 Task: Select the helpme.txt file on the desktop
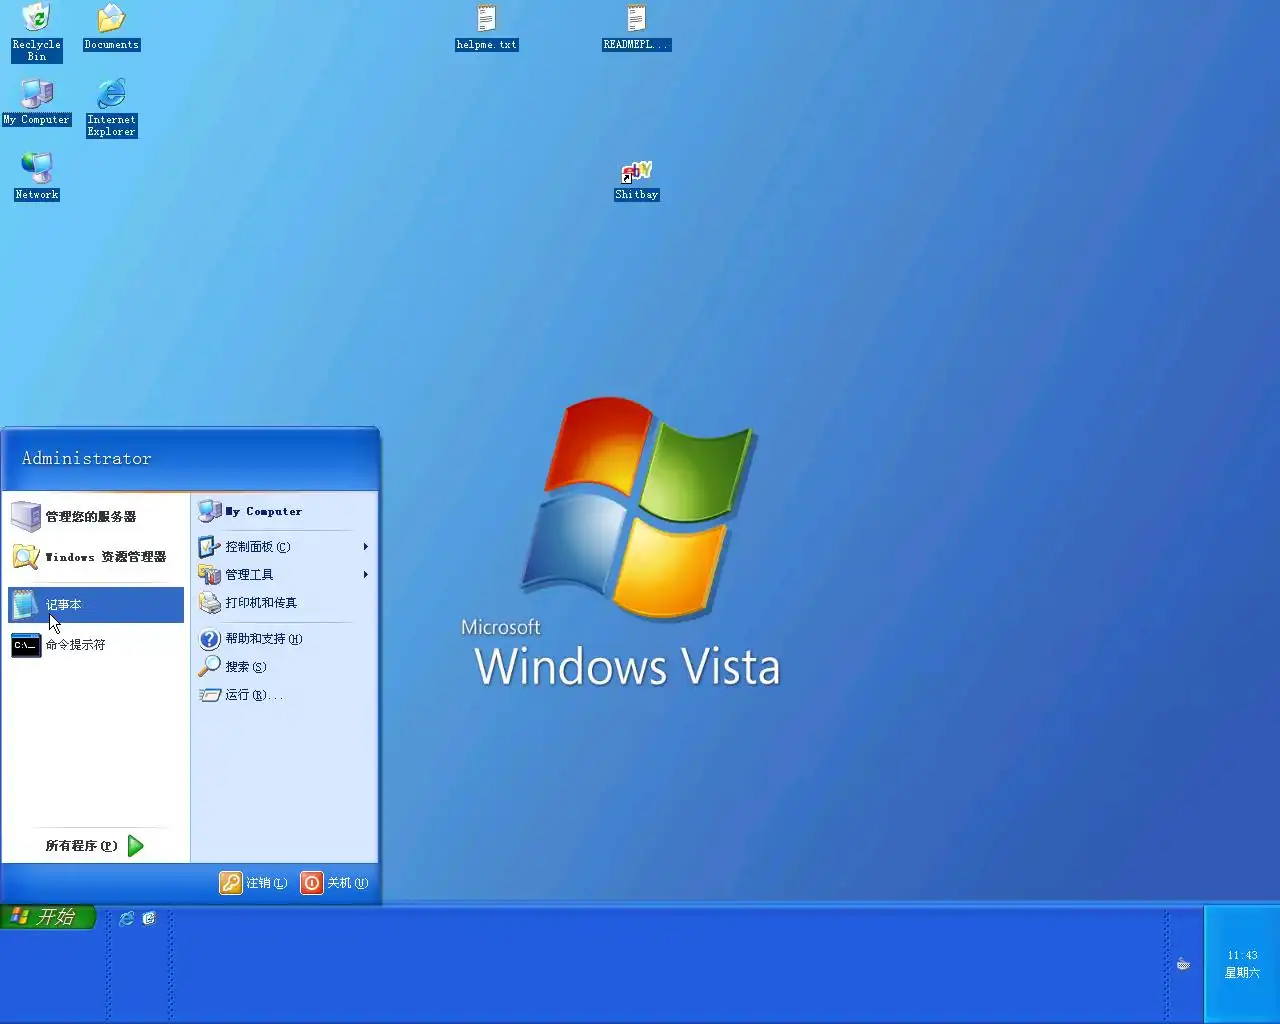click(x=486, y=27)
